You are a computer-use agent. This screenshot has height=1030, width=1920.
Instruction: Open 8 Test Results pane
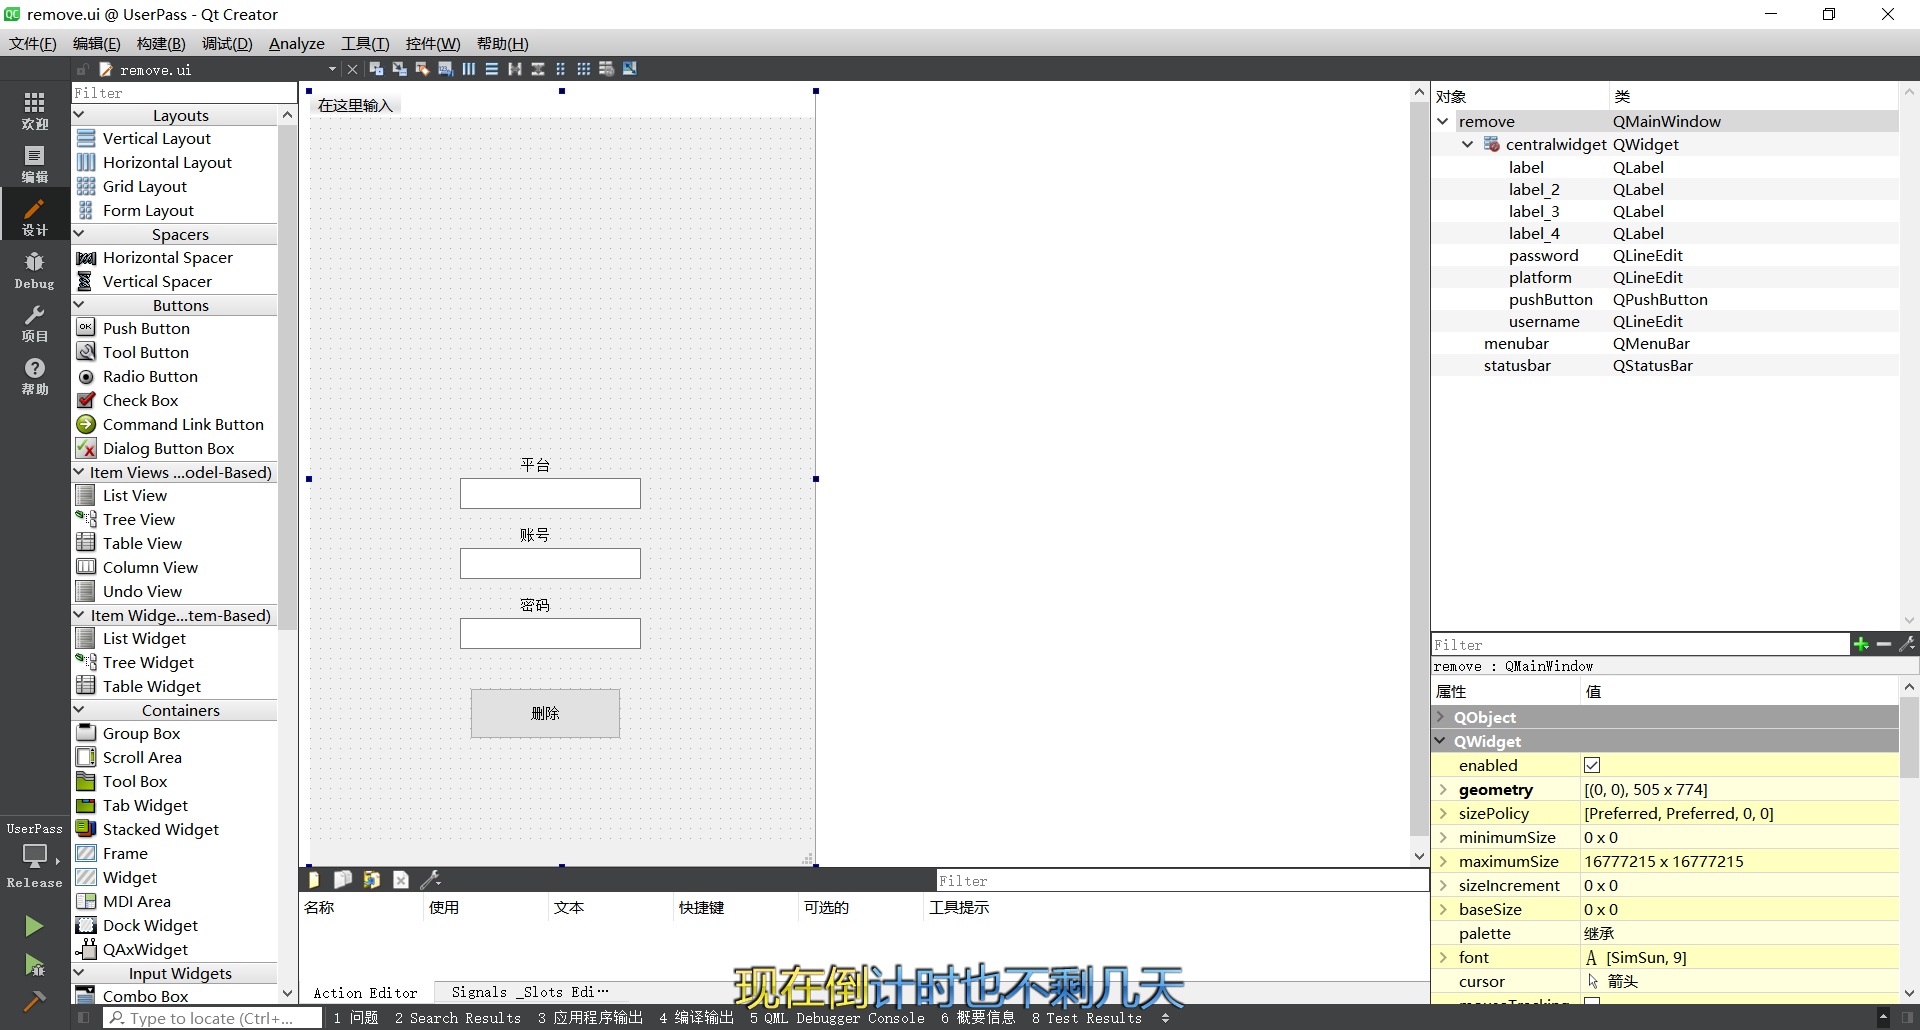(1087, 1018)
